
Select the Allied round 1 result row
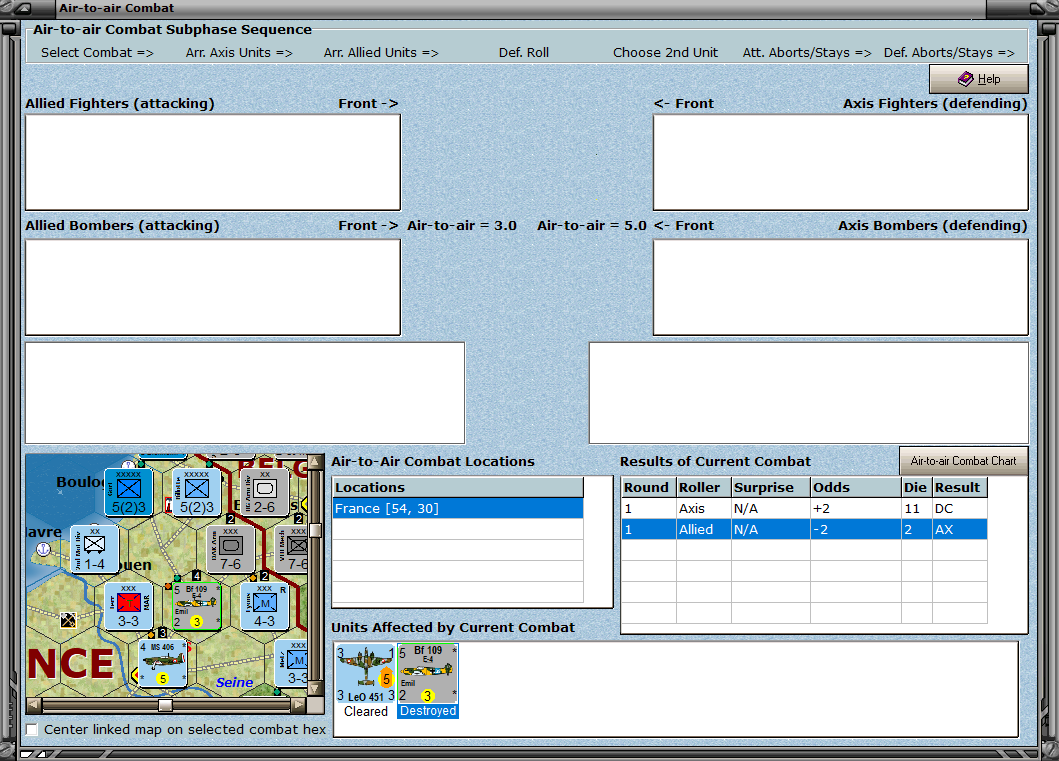pos(804,529)
